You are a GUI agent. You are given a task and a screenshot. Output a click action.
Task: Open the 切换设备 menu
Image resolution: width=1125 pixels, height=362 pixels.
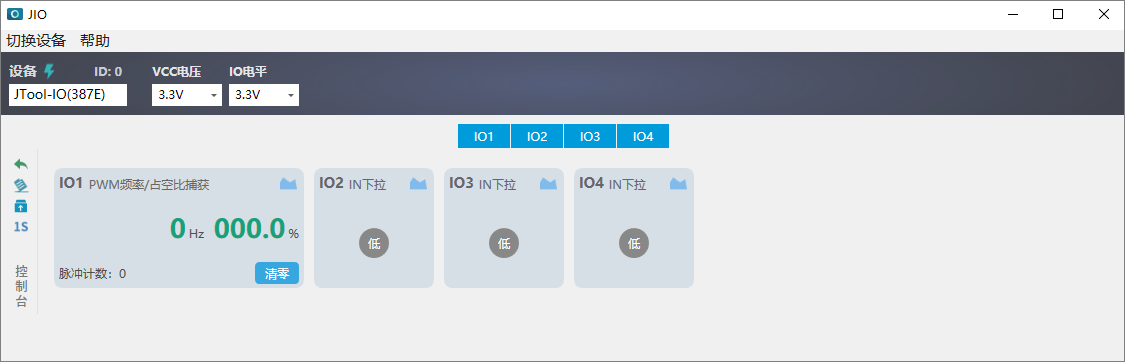tap(36, 40)
